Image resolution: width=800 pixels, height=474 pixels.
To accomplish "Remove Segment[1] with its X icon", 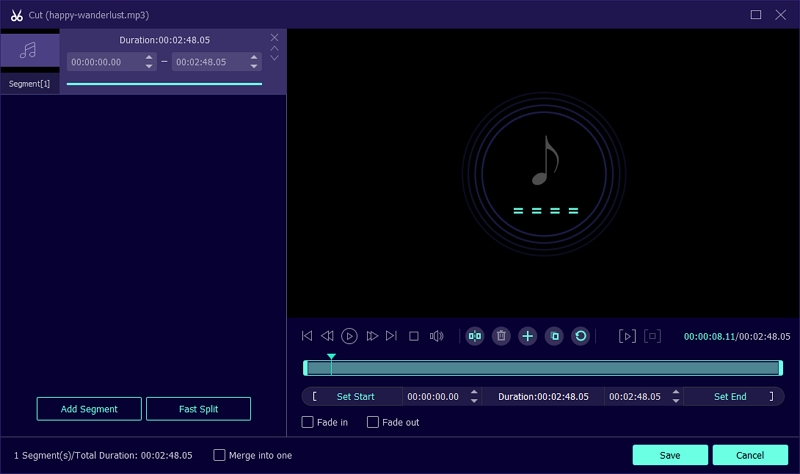I will [x=274, y=37].
